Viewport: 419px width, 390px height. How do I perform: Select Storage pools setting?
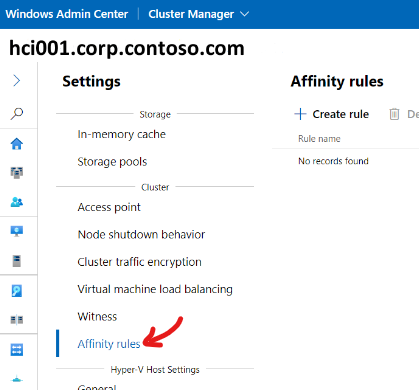(112, 162)
